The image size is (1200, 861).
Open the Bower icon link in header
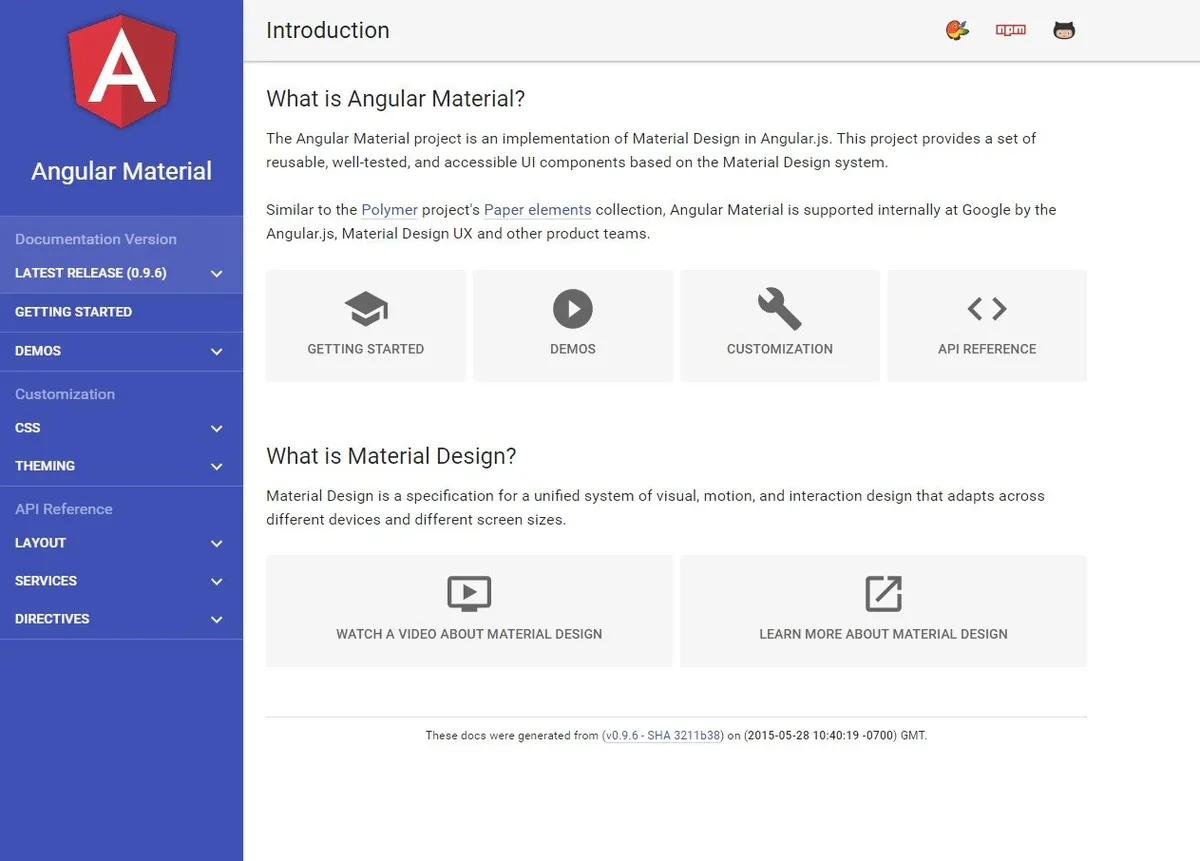(x=957, y=30)
